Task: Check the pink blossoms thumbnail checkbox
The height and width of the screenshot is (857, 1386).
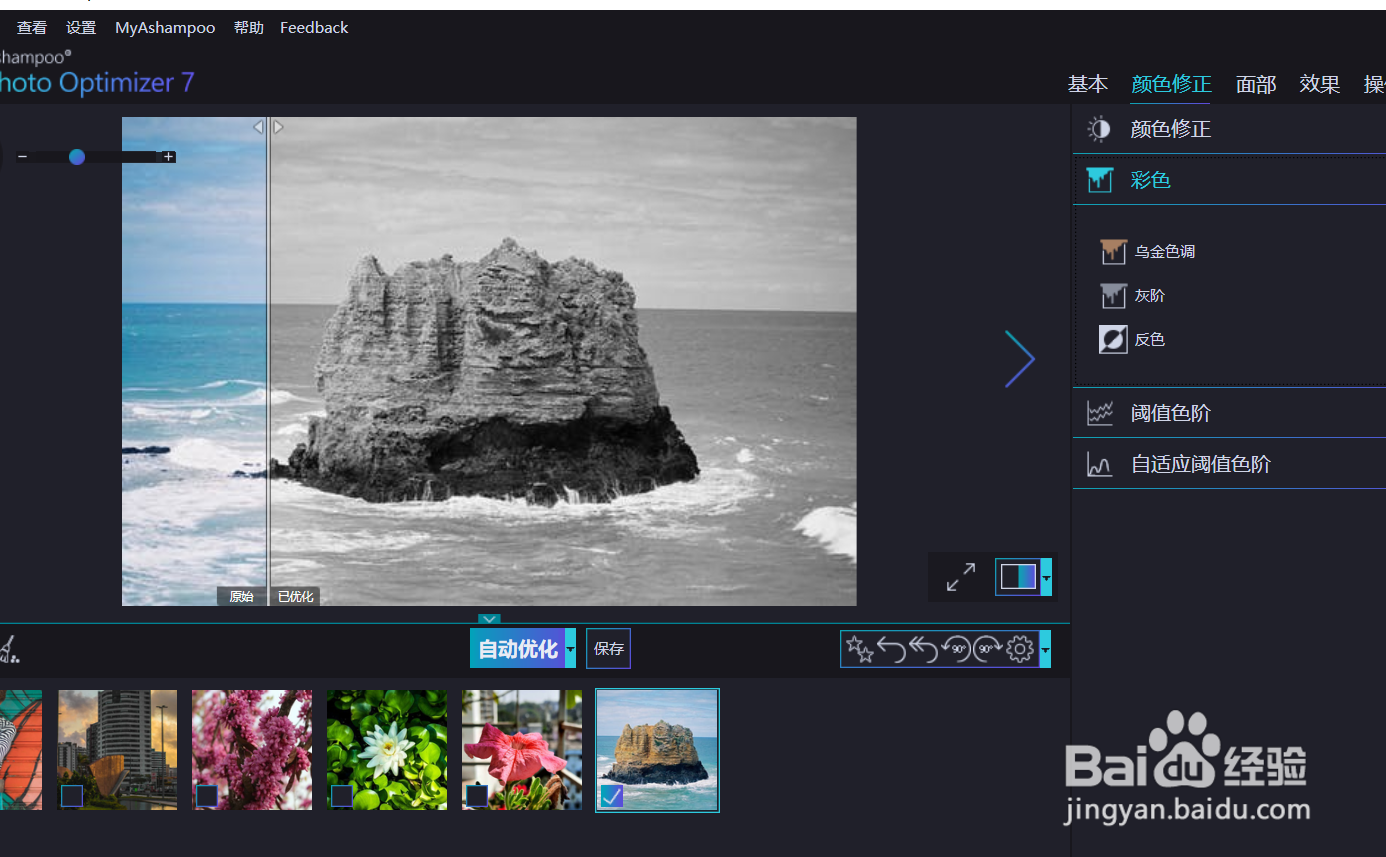Action: (x=206, y=796)
